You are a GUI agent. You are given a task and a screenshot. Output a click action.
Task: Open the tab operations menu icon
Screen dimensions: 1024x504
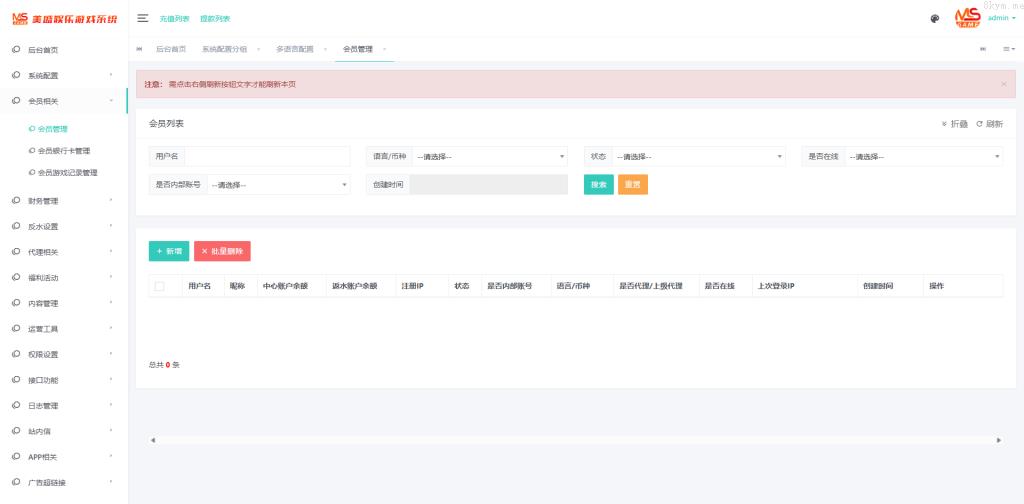pyautogui.click(x=1008, y=48)
